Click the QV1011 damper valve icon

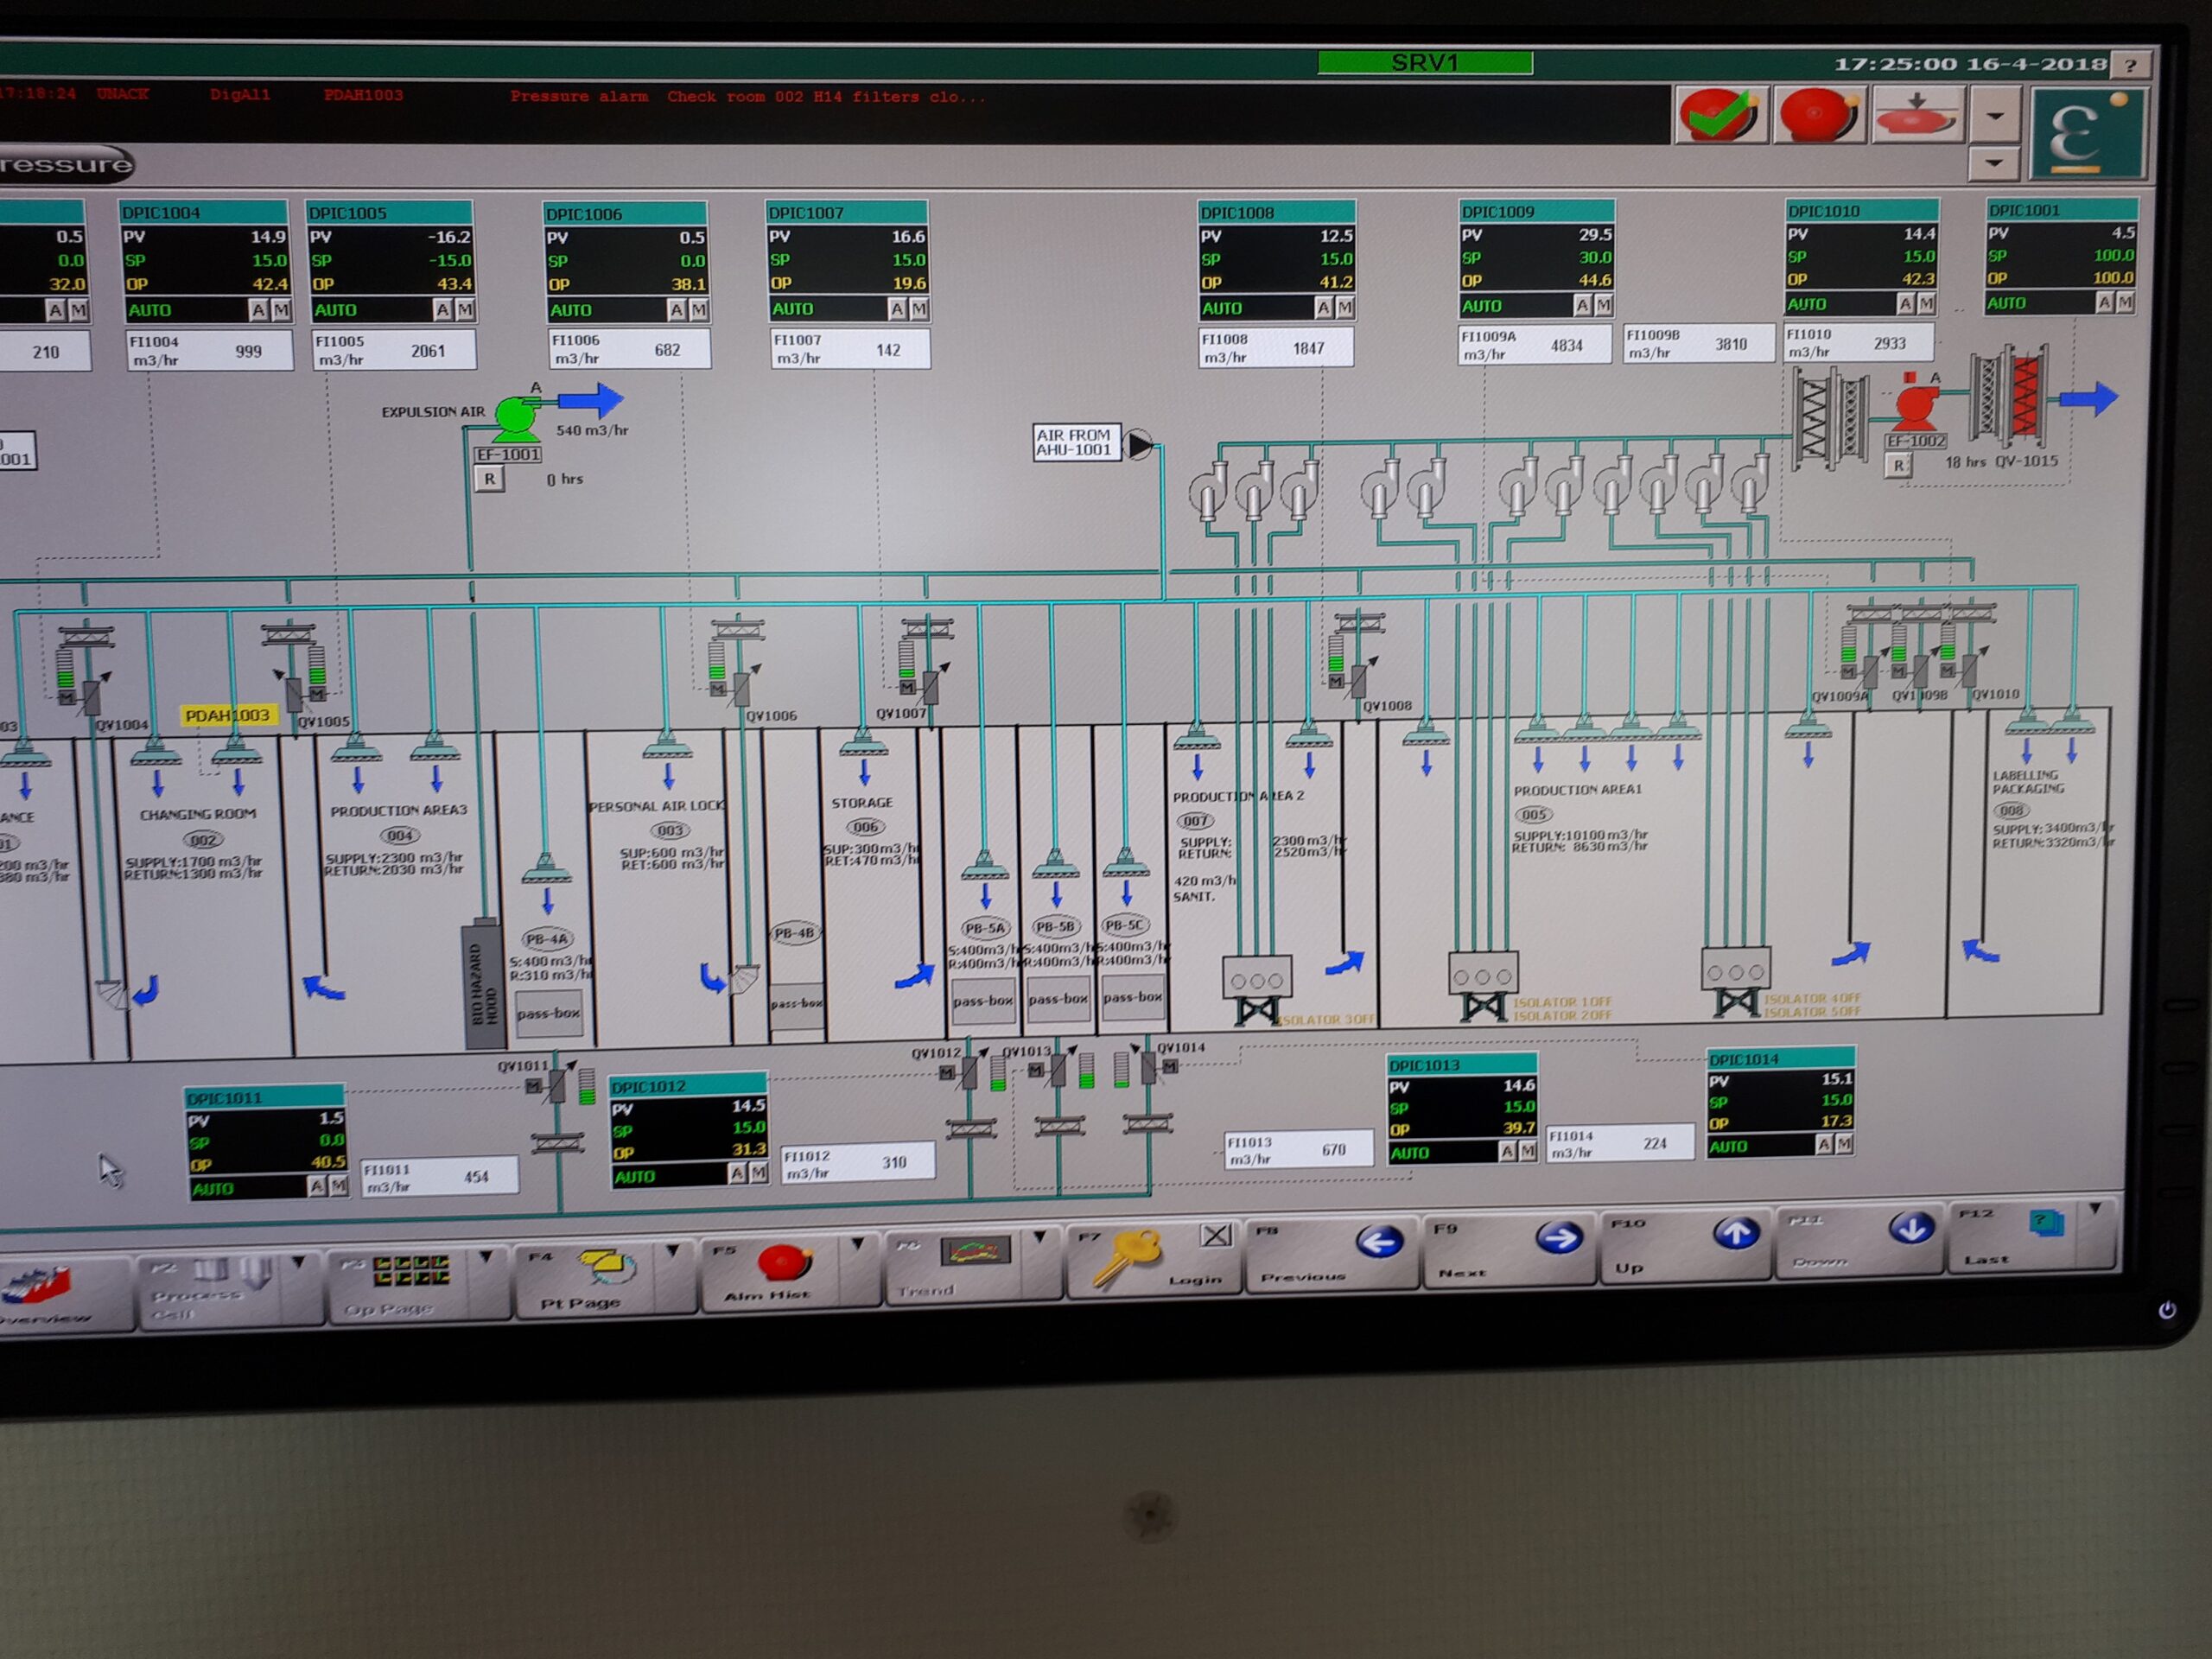559,1083
